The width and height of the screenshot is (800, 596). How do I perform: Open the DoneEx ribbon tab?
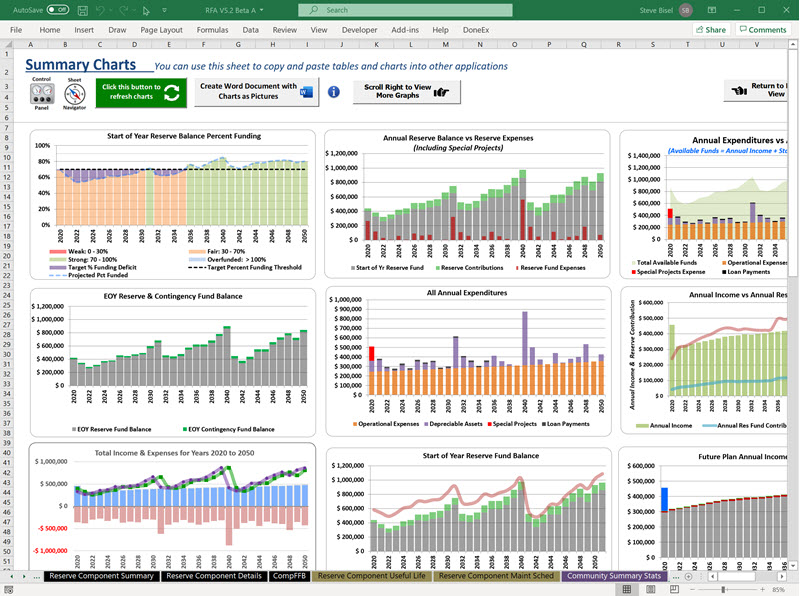476,30
